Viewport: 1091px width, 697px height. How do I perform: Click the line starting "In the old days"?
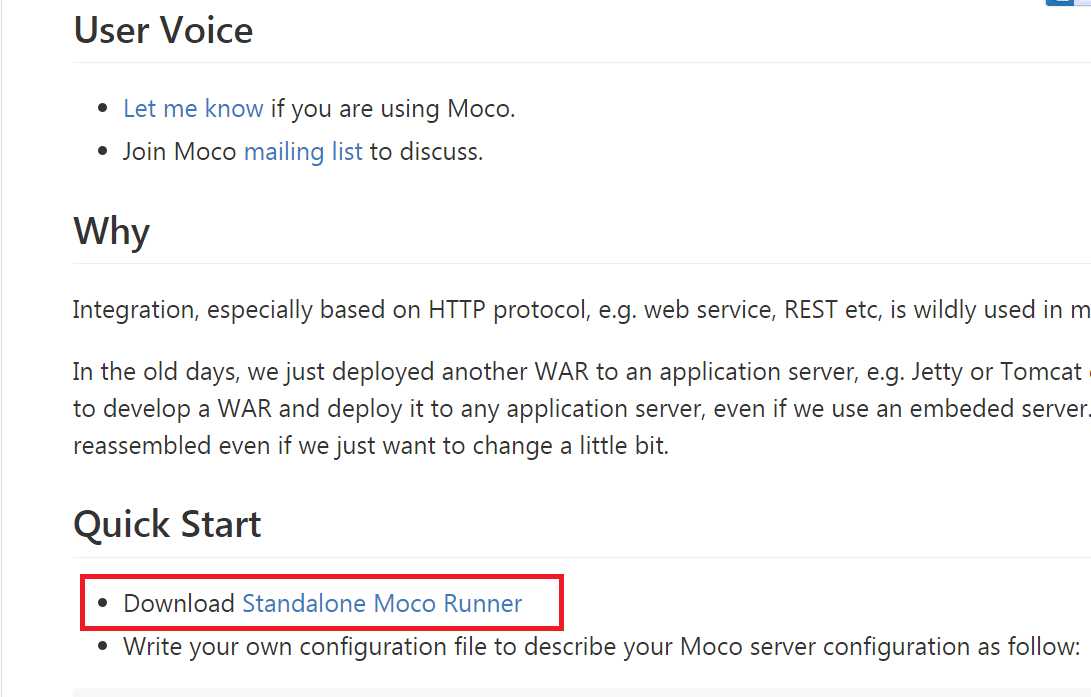[581, 372]
